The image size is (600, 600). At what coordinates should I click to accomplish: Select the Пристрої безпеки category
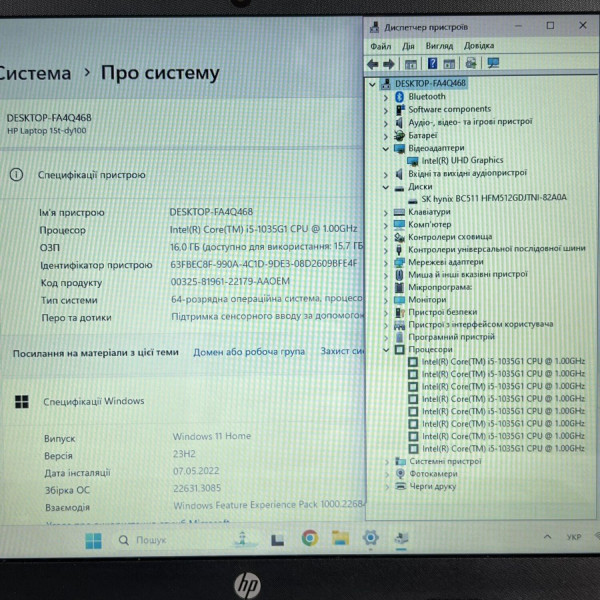(x=443, y=312)
